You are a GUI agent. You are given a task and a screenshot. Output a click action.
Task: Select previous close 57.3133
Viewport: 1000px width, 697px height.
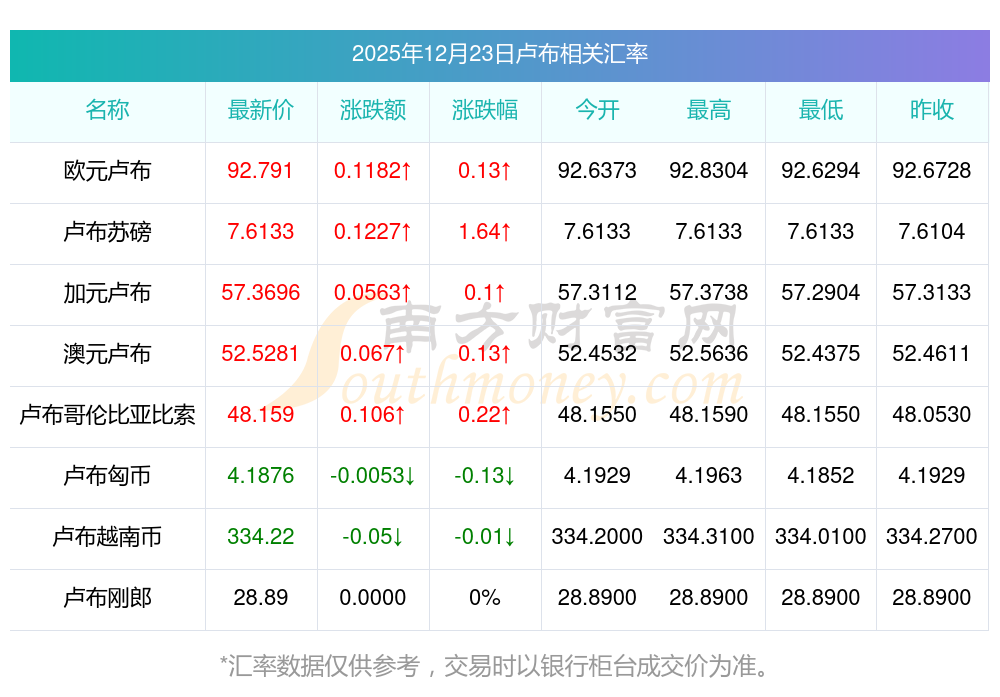[x=932, y=293]
